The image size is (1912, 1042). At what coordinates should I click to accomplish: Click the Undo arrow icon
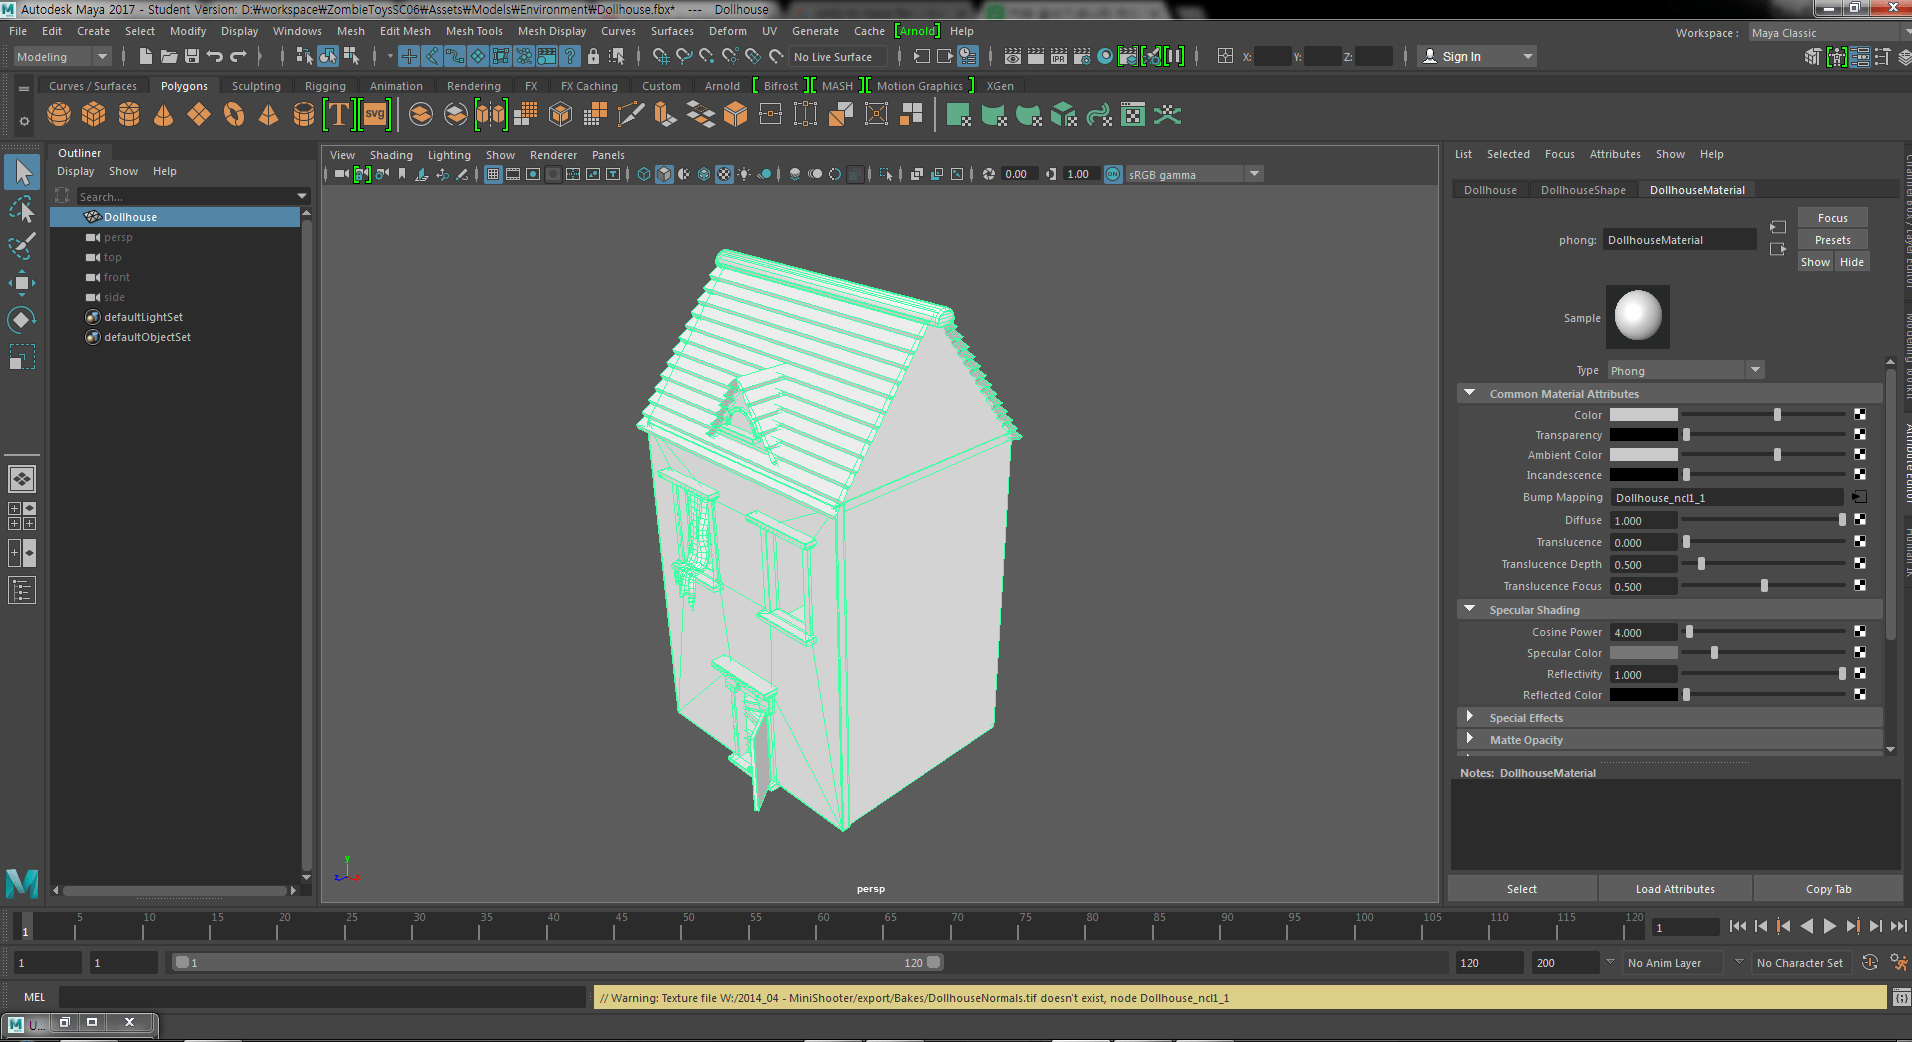(215, 56)
